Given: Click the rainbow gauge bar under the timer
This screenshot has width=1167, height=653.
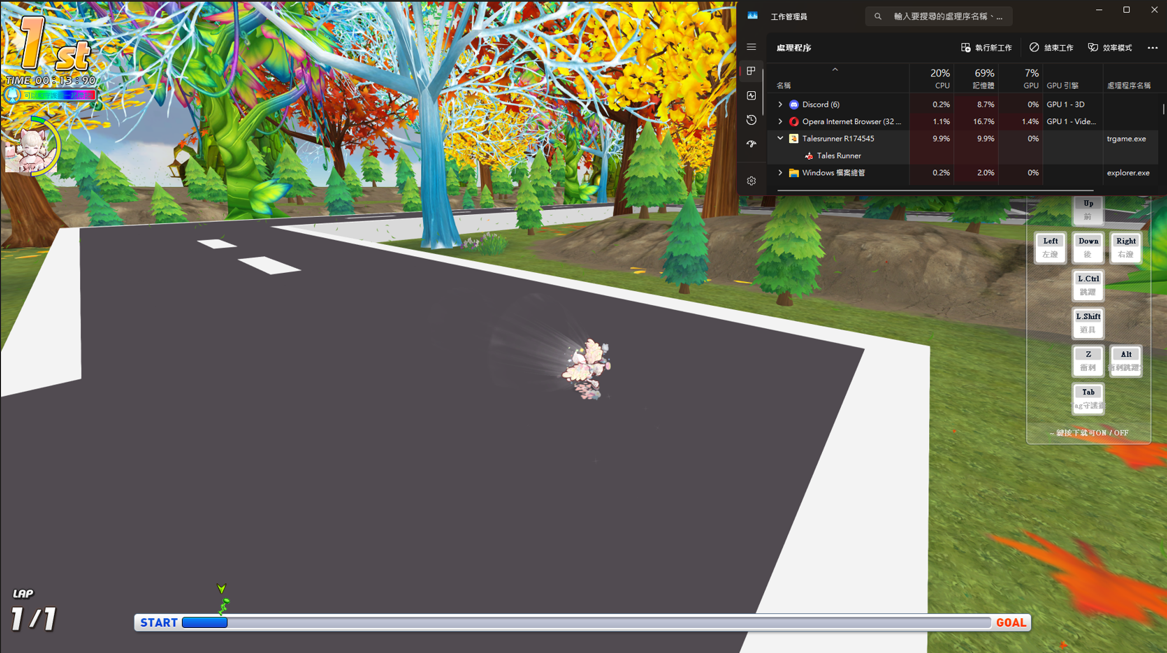Looking at the screenshot, I should (x=58, y=95).
